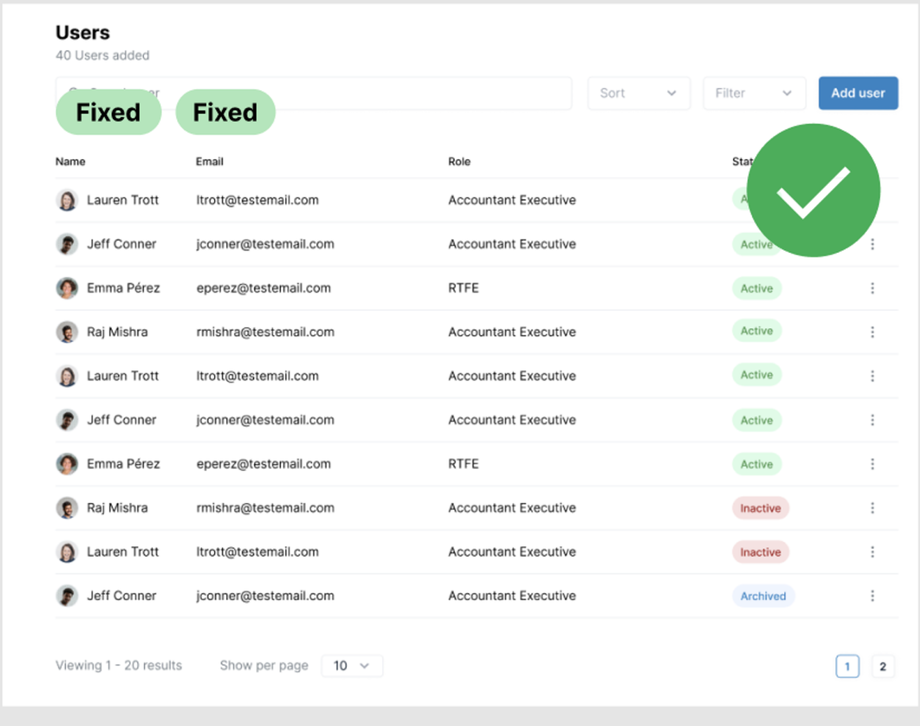Screen dimensions: 920x726
Task: Expand the Filter dropdown
Action: (x=754, y=93)
